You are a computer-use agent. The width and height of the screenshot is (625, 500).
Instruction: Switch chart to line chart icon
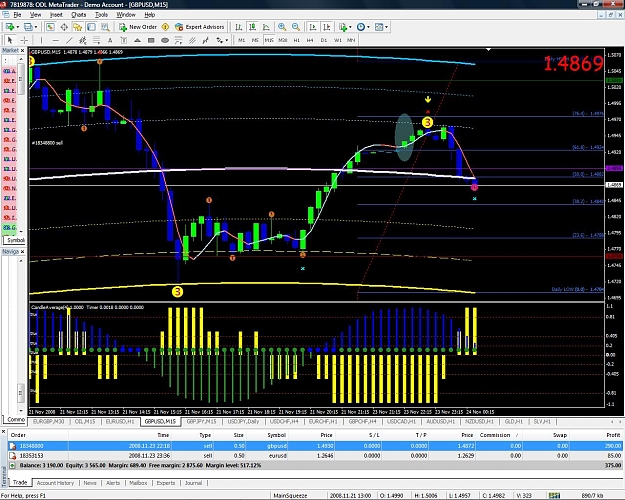tap(266, 27)
